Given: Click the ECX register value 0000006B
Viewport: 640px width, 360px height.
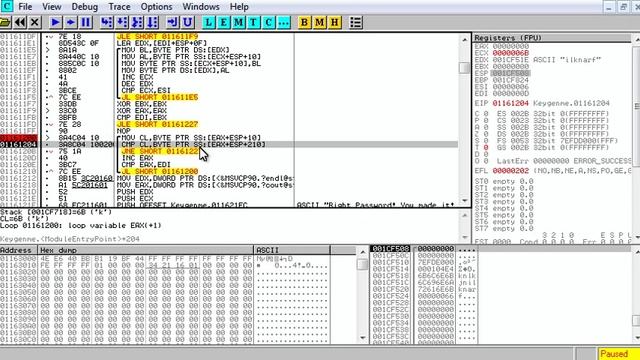Looking at the screenshot, I should 511,53.
